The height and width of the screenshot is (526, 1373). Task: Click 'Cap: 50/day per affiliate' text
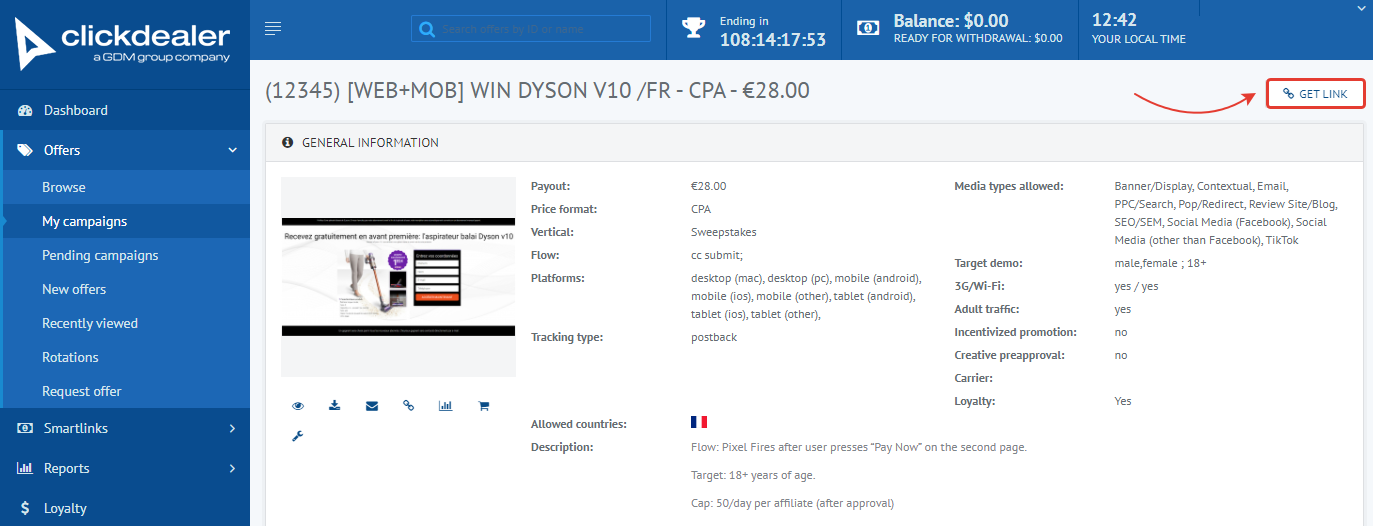pos(792,503)
